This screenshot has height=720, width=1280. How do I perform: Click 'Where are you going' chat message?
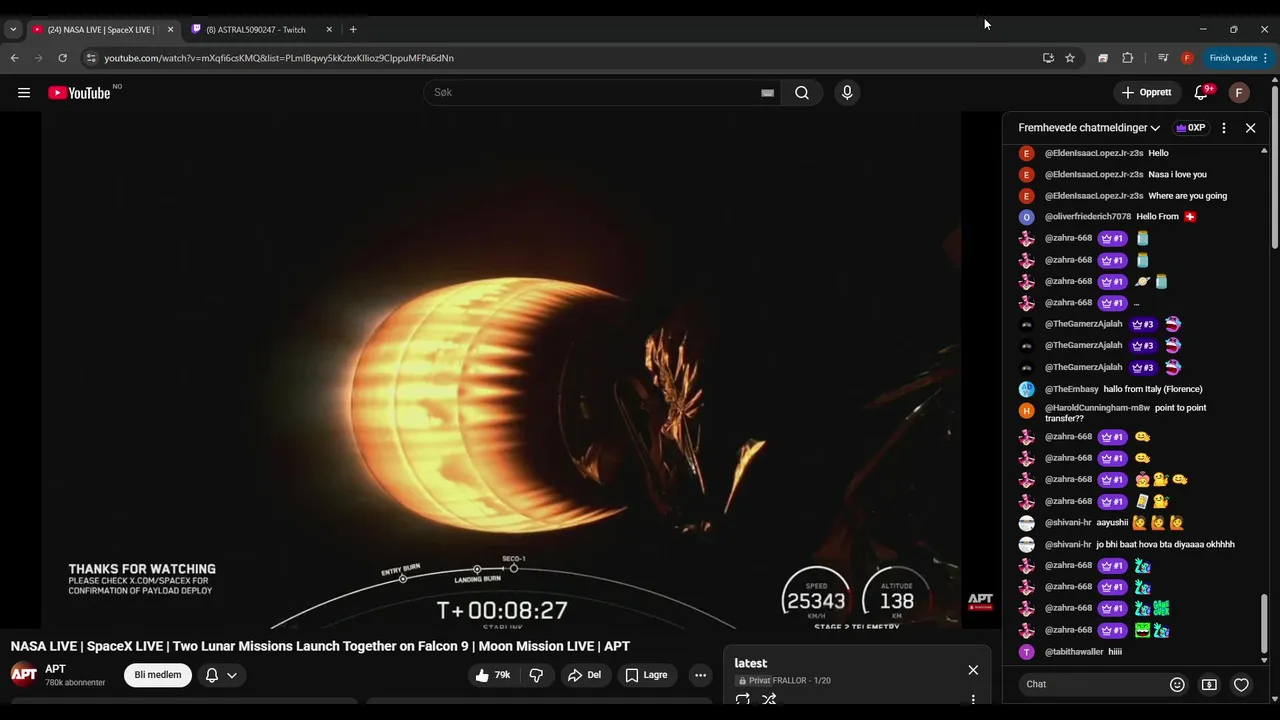point(1134,196)
